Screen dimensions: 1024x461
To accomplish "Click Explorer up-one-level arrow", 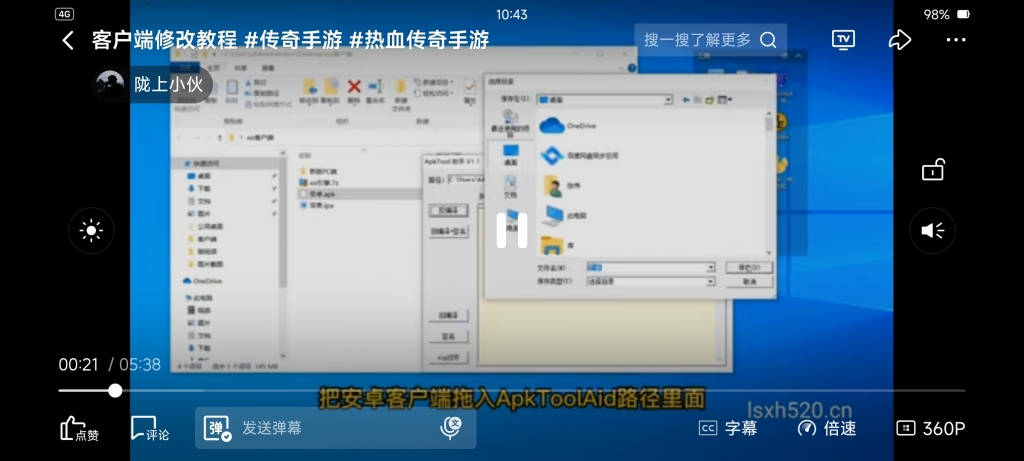I will [219, 138].
